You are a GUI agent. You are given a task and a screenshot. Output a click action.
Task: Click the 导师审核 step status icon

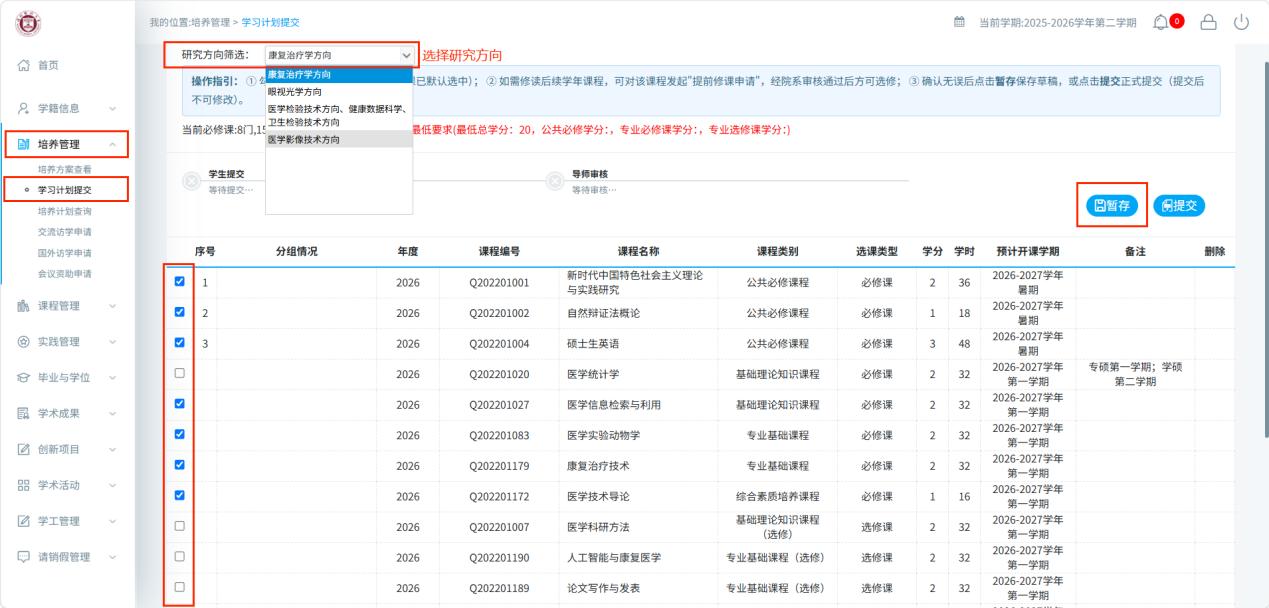point(554,181)
